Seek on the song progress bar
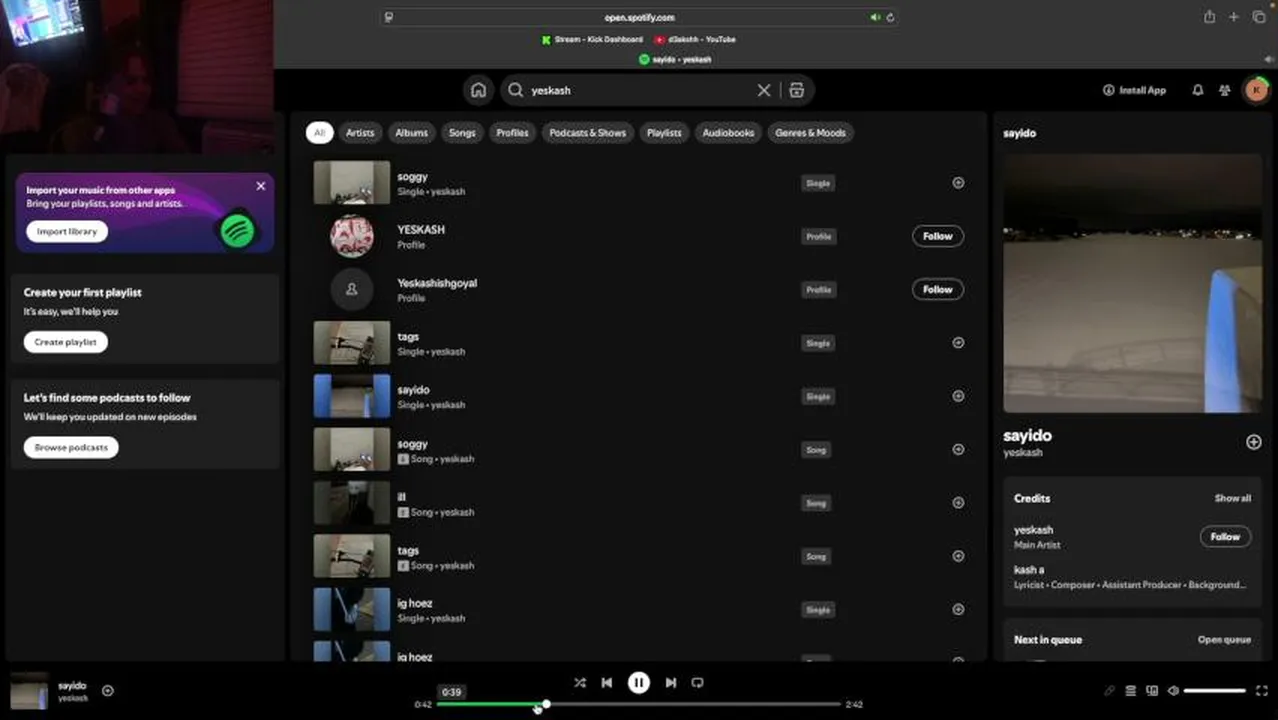The width and height of the screenshot is (1278, 720). tap(639, 704)
